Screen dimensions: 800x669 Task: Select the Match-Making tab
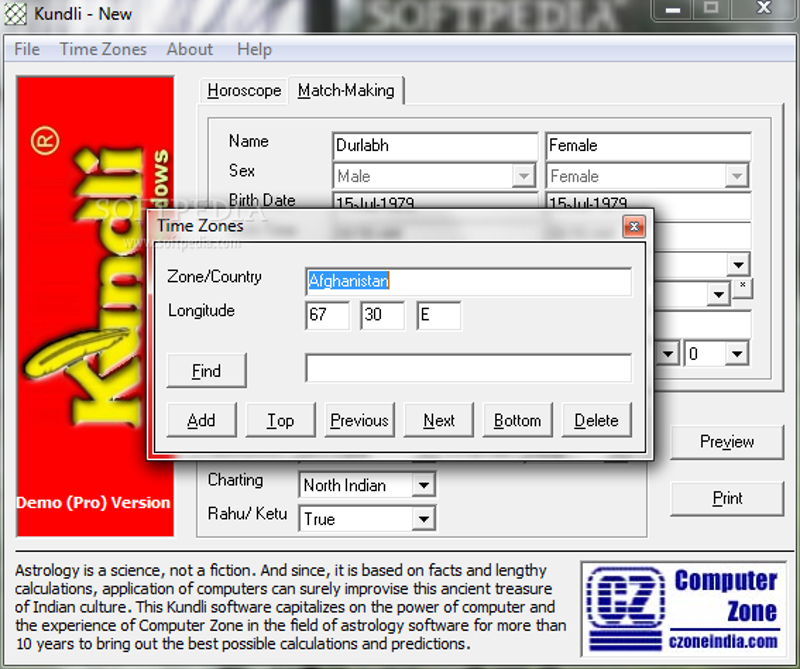click(346, 90)
